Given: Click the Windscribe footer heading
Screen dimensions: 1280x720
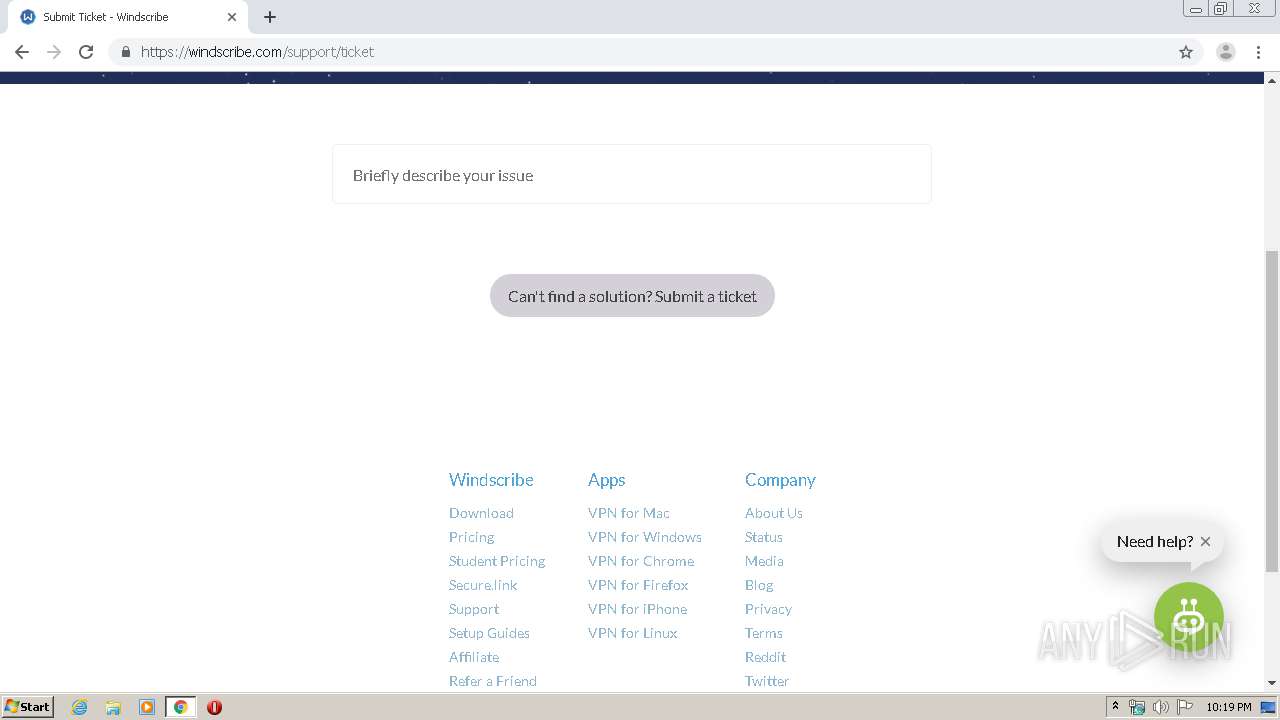Looking at the screenshot, I should click(491, 480).
